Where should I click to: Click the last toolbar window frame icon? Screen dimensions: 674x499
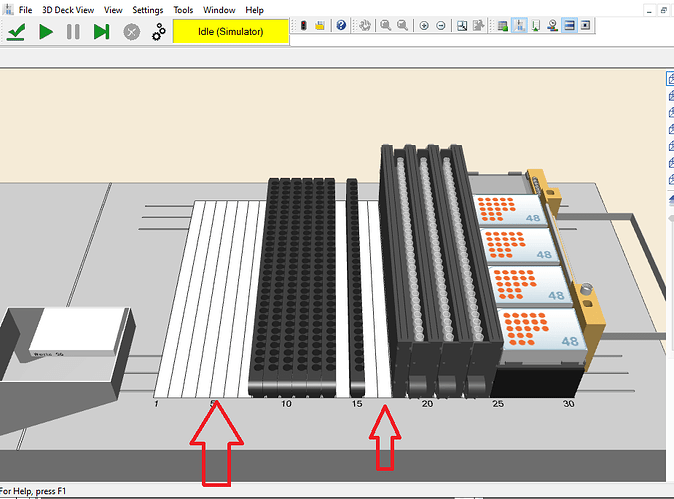point(585,26)
